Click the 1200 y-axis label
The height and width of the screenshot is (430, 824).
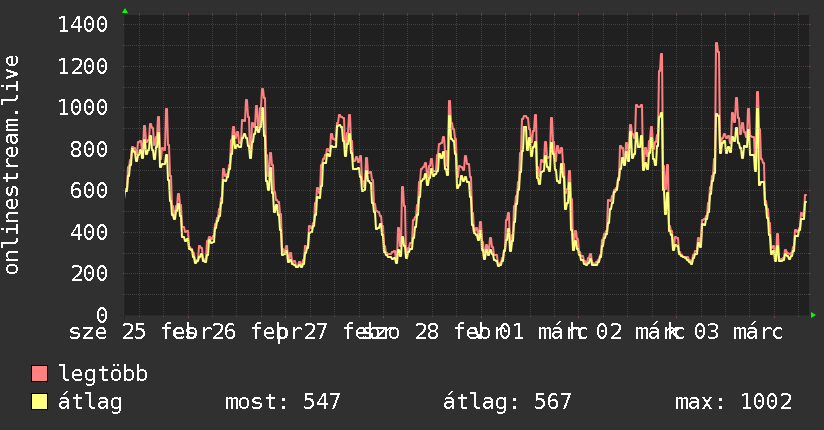pos(83,66)
